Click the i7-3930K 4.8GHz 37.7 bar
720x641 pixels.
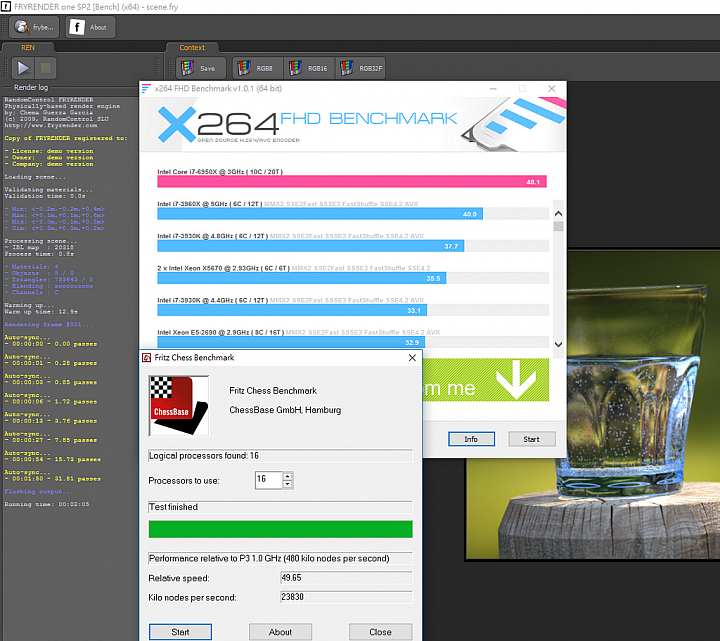coord(310,246)
